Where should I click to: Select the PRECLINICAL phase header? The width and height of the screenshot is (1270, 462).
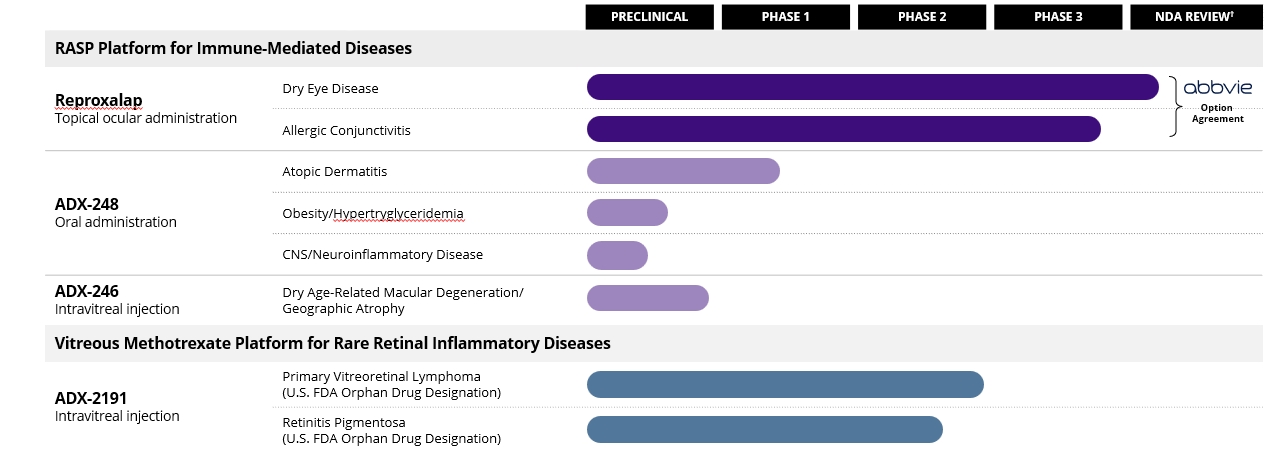(x=649, y=17)
